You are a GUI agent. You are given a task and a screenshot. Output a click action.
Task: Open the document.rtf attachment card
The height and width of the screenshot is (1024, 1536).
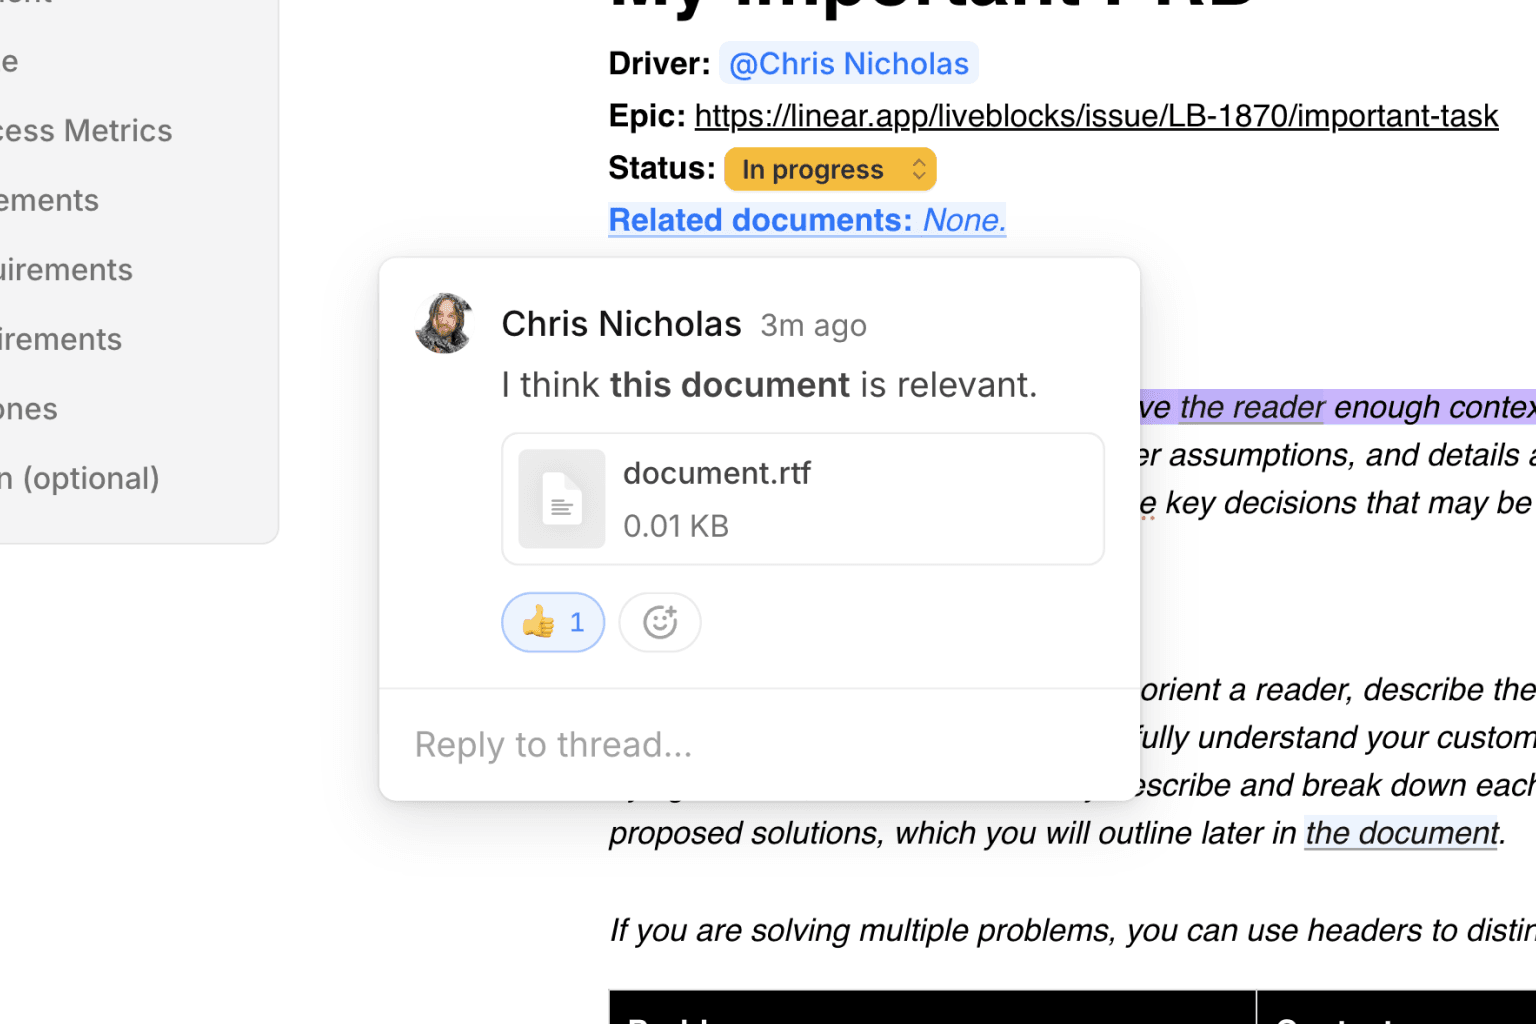click(x=802, y=498)
